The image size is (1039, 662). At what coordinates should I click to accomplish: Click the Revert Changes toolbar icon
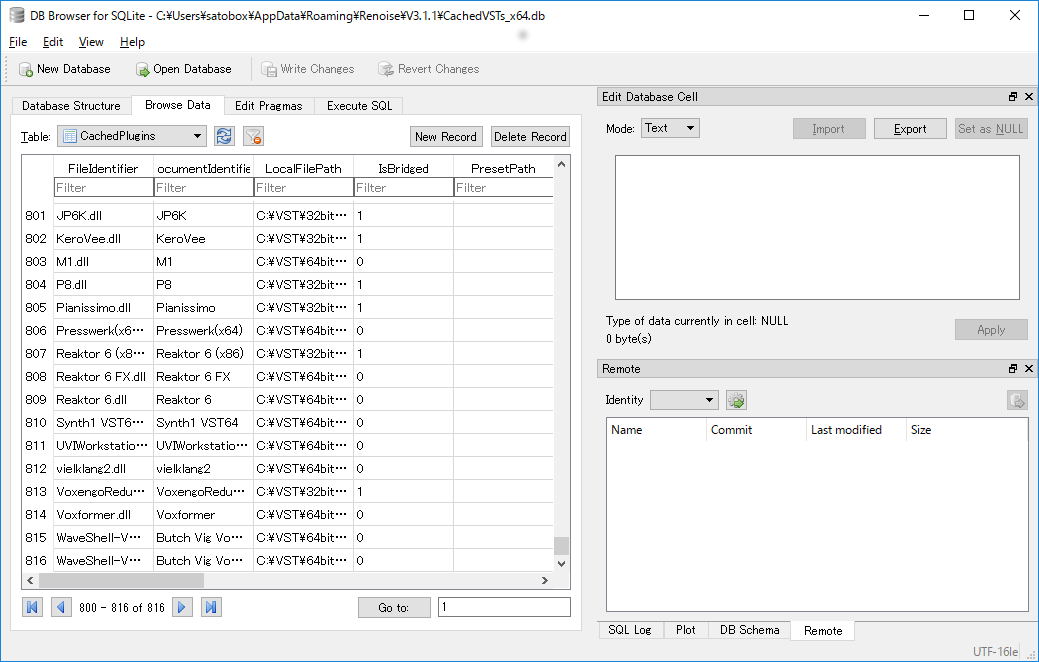386,69
